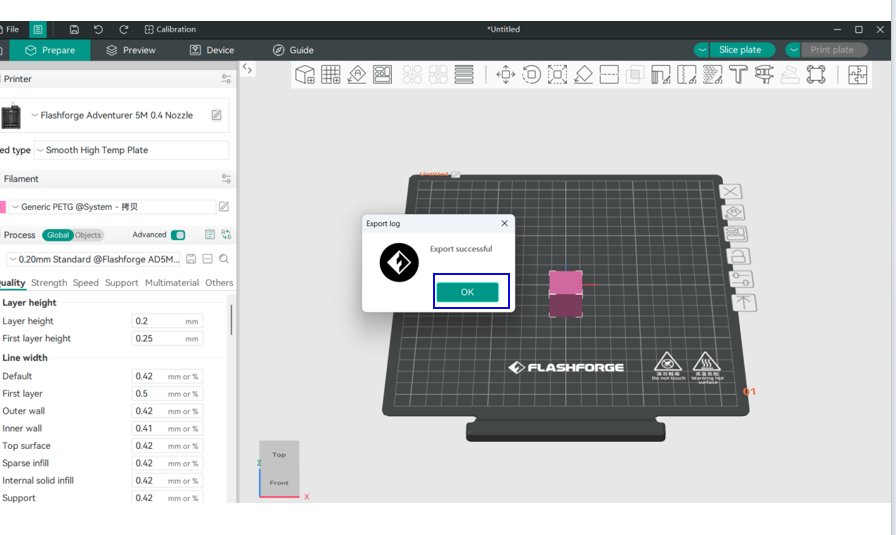This screenshot has width=896, height=535.
Task: Click the plate lock icon on bed
Action: 738,257
